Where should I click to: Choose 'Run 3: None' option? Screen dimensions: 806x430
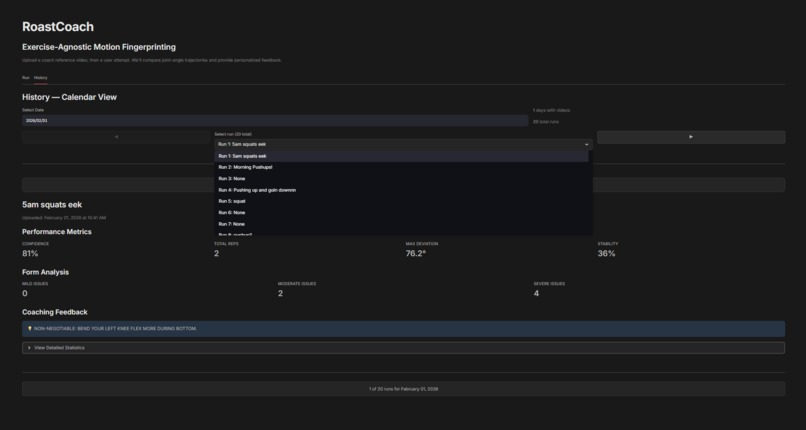(401, 179)
